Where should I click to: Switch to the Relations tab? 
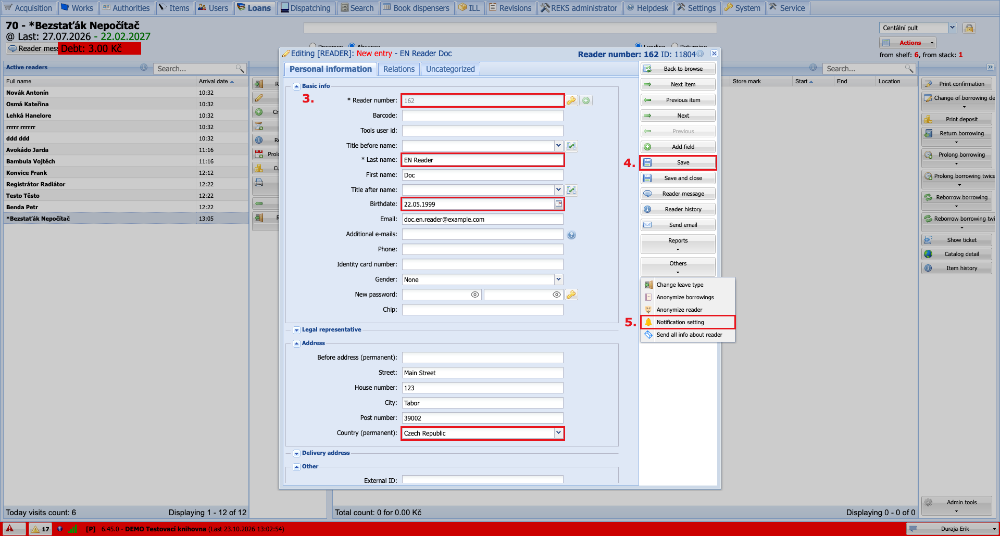click(399, 69)
